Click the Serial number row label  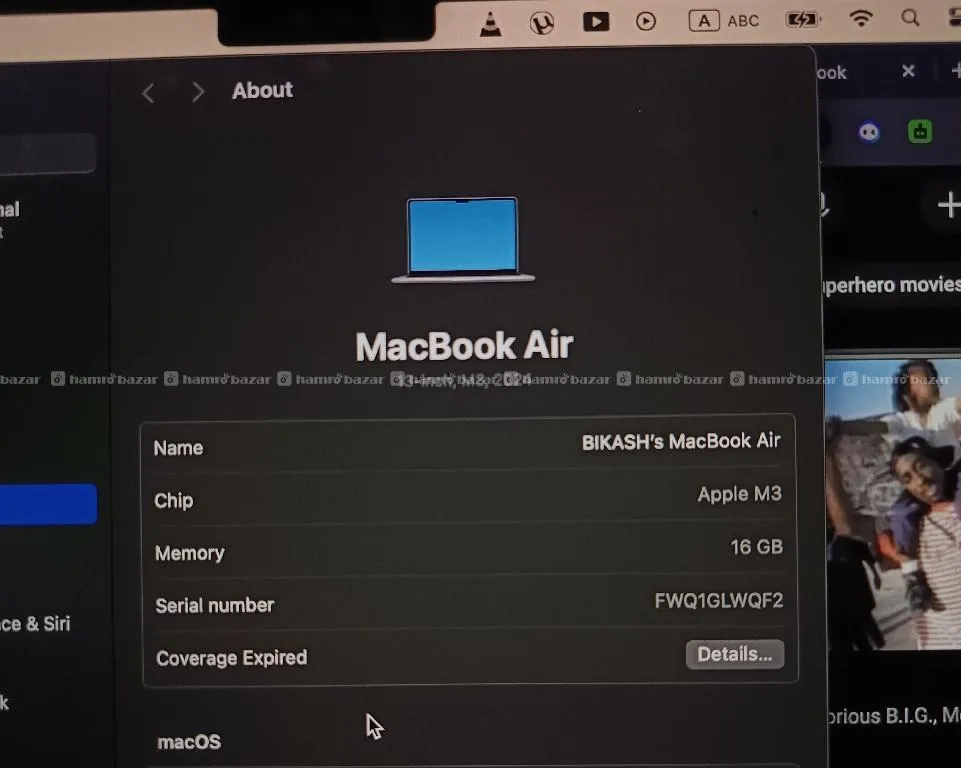coord(215,606)
